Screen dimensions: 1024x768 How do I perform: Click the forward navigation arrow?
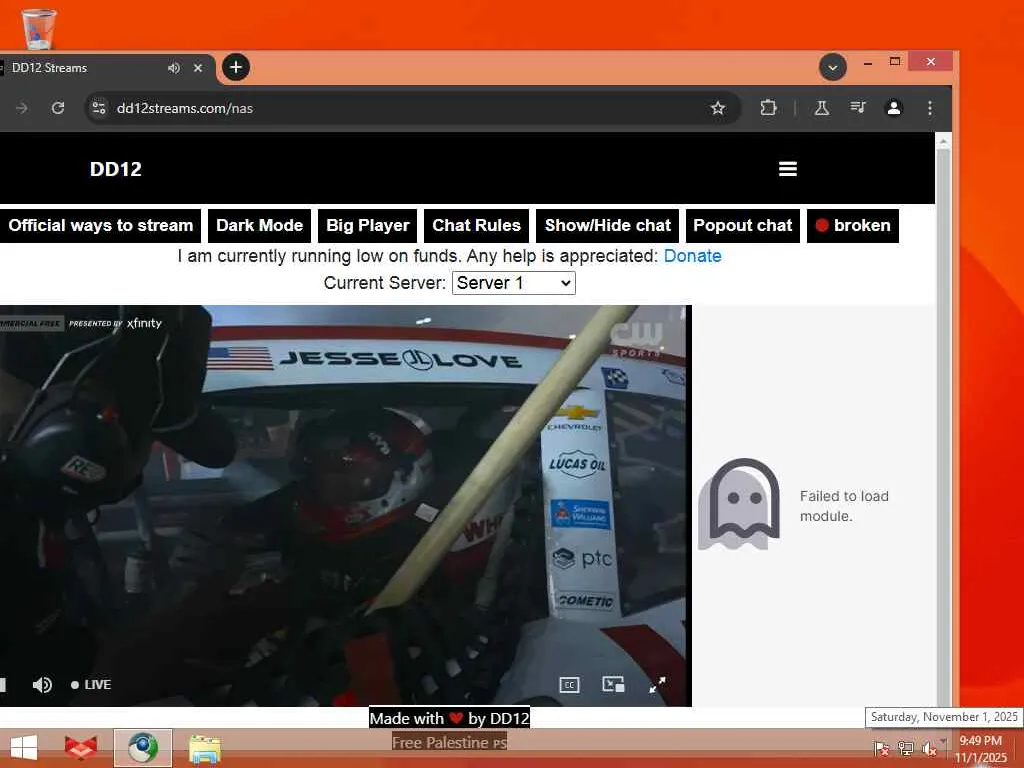(22, 108)
